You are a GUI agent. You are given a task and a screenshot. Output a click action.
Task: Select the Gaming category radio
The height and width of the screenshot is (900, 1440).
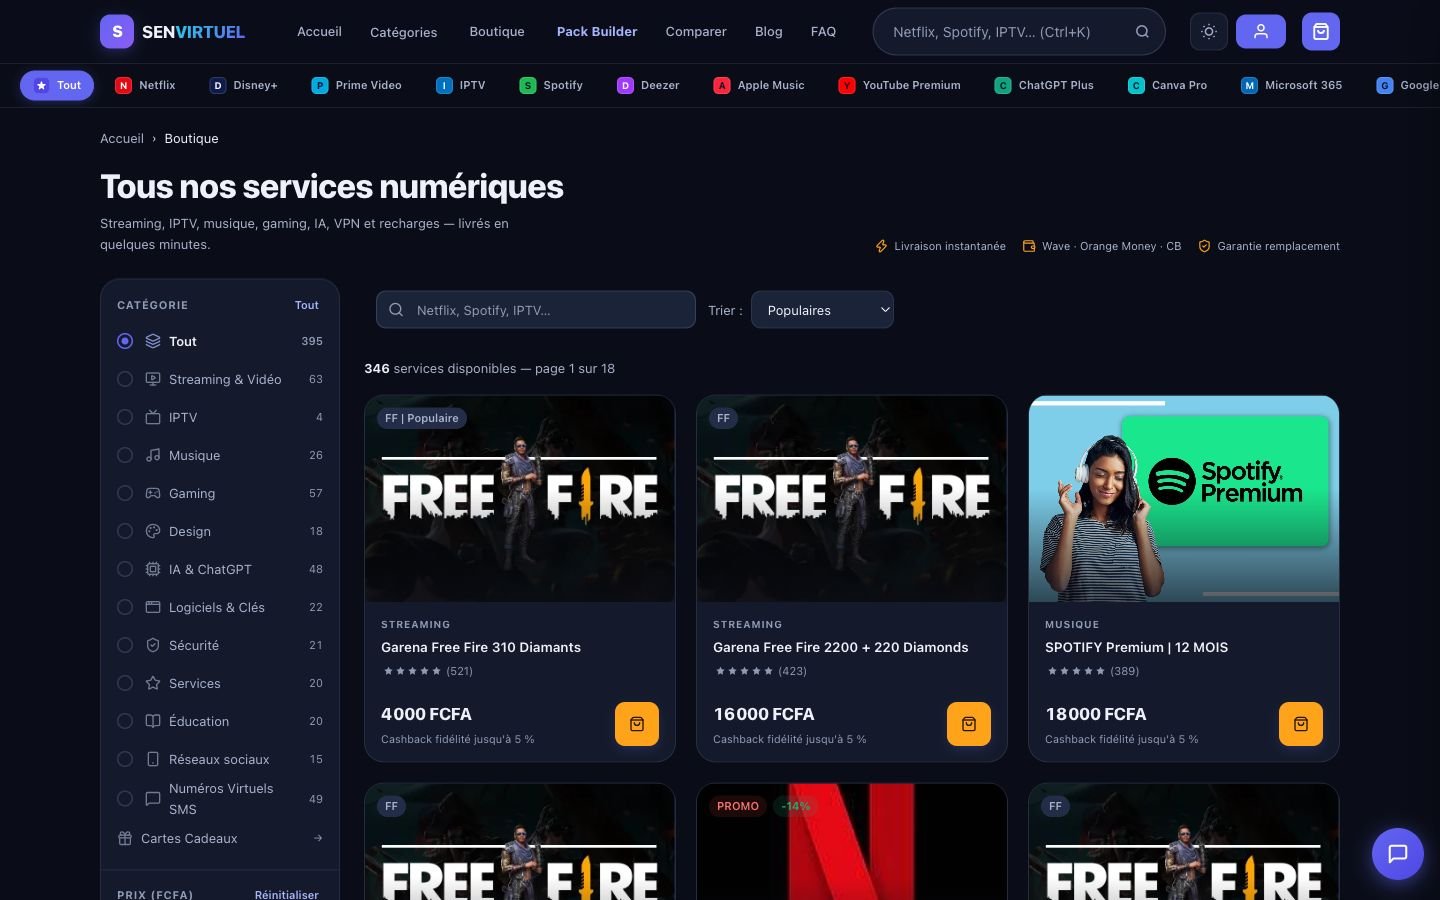tap(125, 493)
